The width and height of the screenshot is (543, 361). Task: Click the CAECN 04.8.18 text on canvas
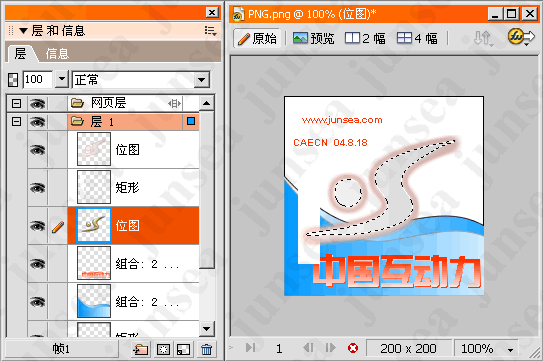330,142
